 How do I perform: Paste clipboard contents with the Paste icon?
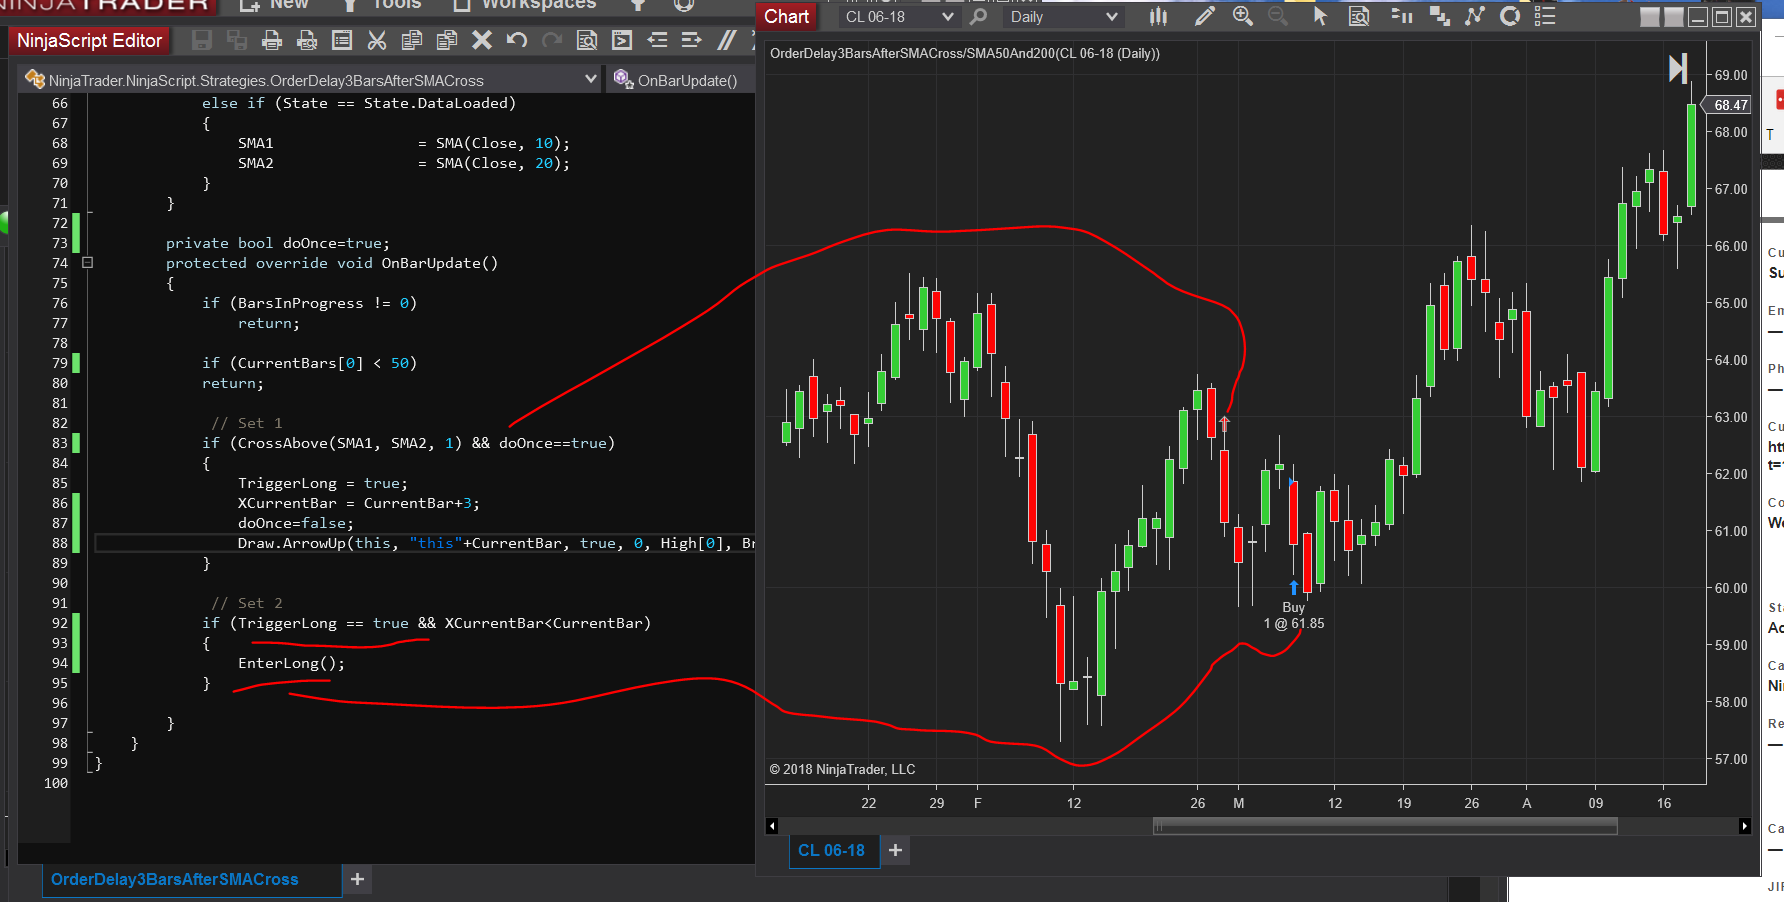click(447, 40)
